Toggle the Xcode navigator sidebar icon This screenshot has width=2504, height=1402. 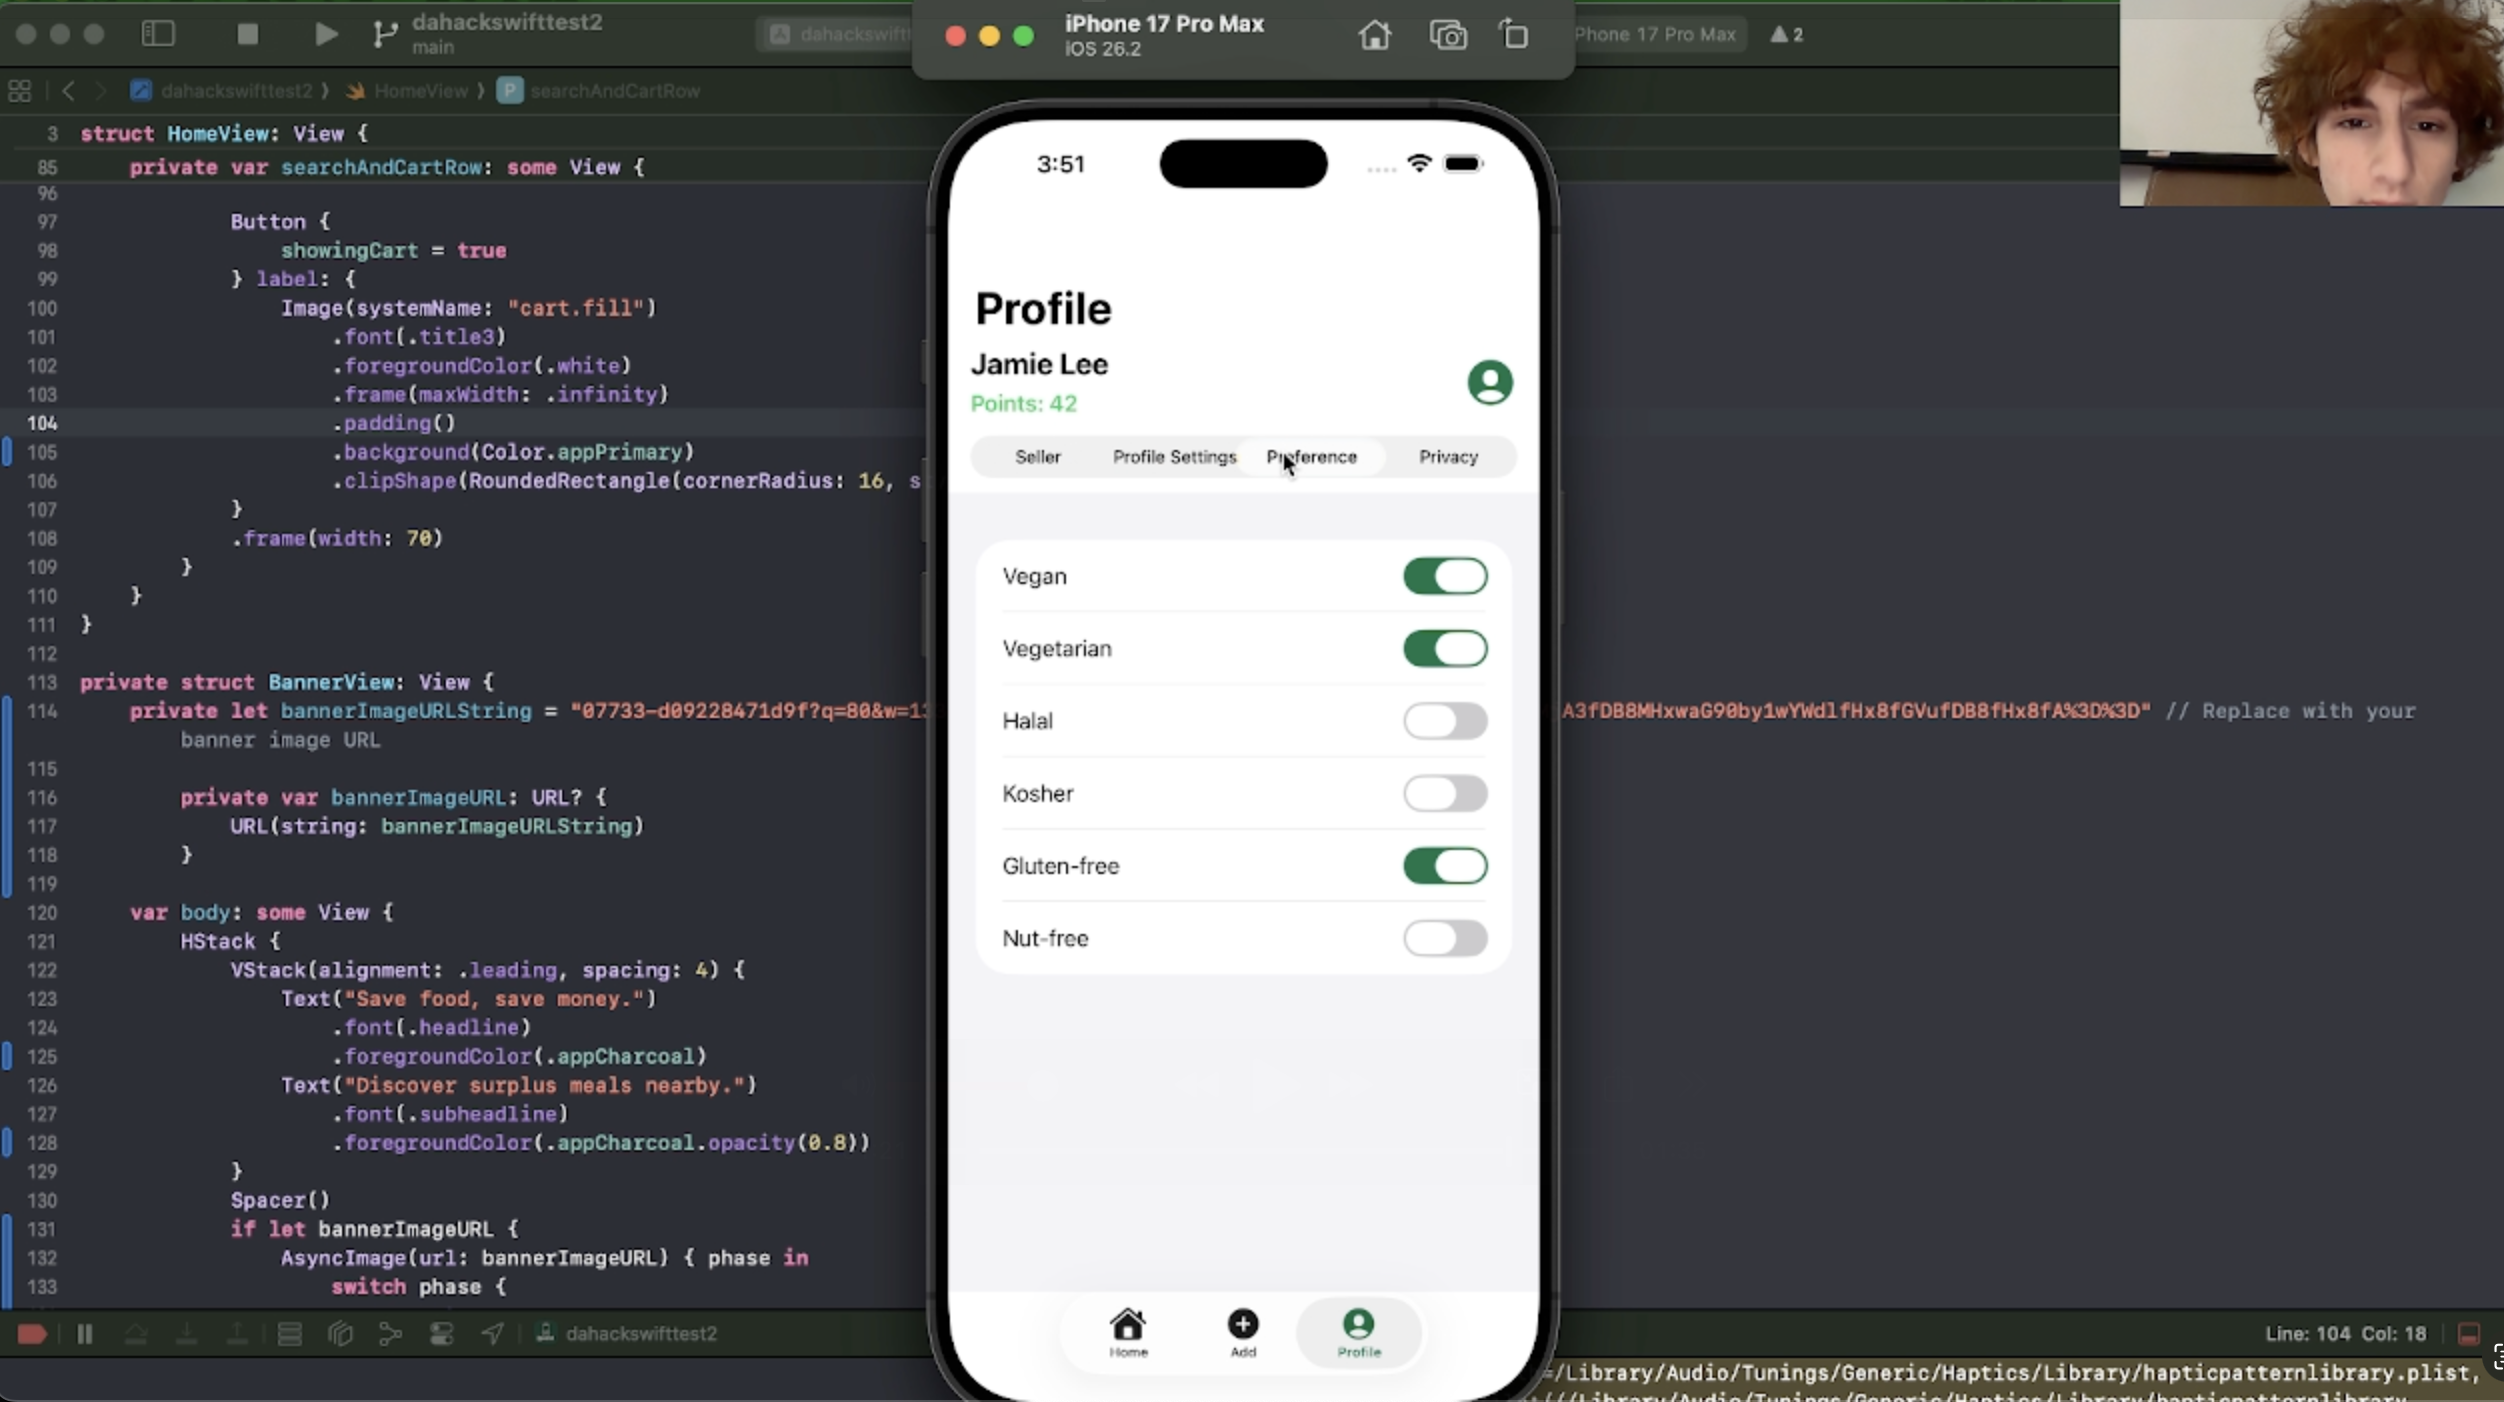158,34
